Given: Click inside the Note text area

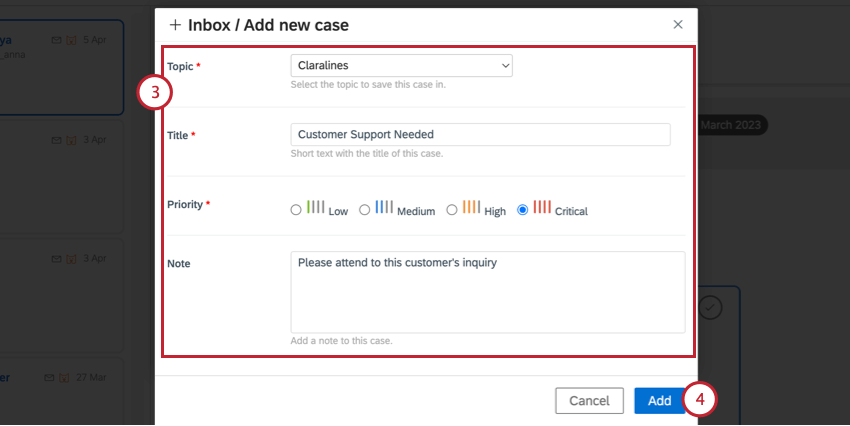Looking at the screenshot, I should click(487, 291).
